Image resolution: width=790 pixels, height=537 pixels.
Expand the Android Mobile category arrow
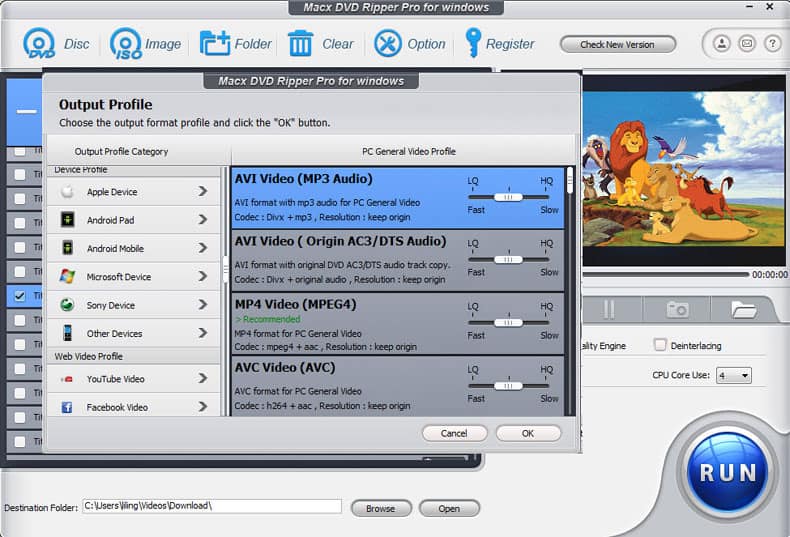[x=203, y=248]
